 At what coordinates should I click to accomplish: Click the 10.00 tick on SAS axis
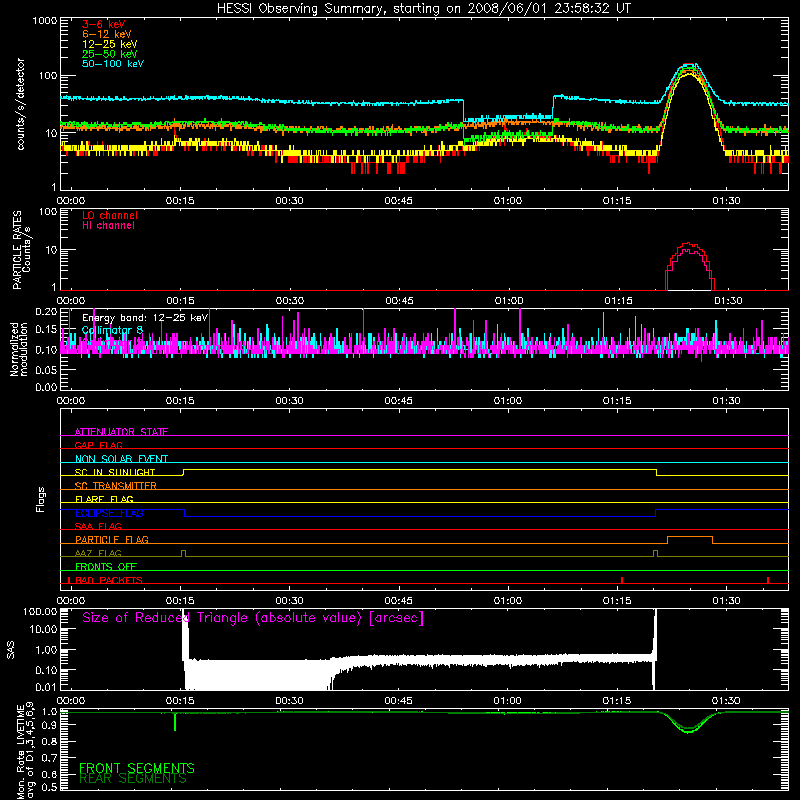click(x=43, y=630)
